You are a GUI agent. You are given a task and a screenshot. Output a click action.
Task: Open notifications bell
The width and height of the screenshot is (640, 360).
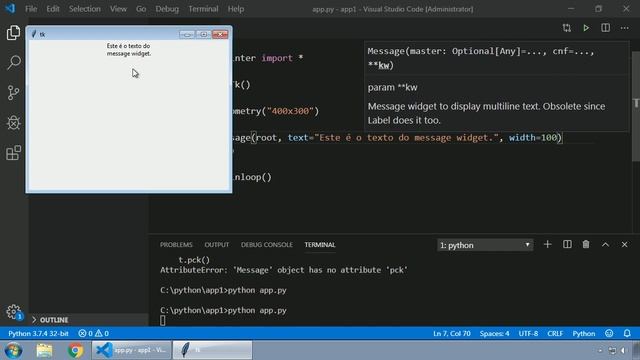(x=627, y=333)
